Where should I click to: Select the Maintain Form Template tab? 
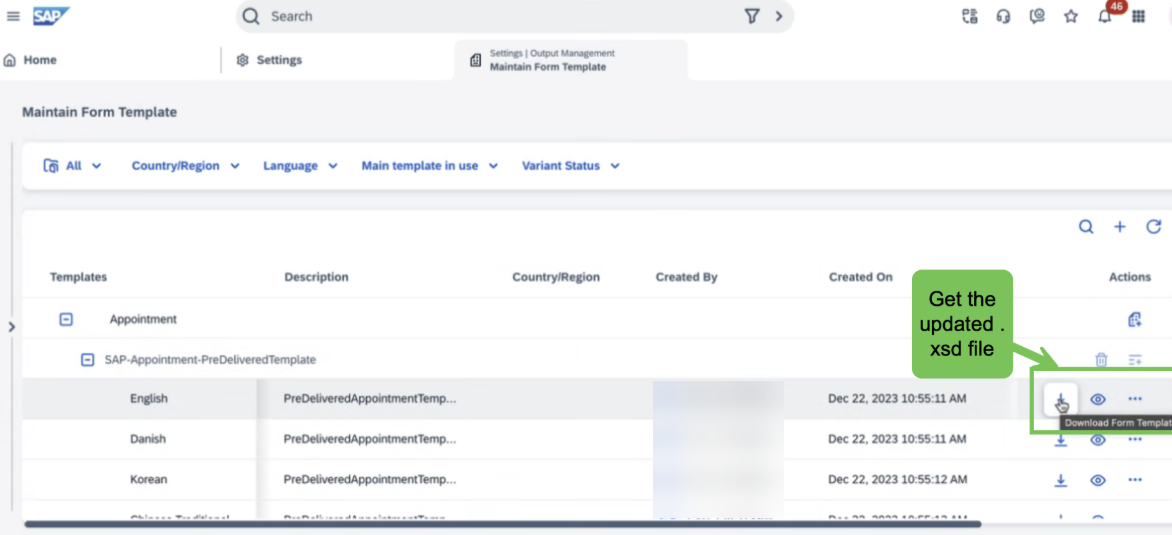point(571,60)
